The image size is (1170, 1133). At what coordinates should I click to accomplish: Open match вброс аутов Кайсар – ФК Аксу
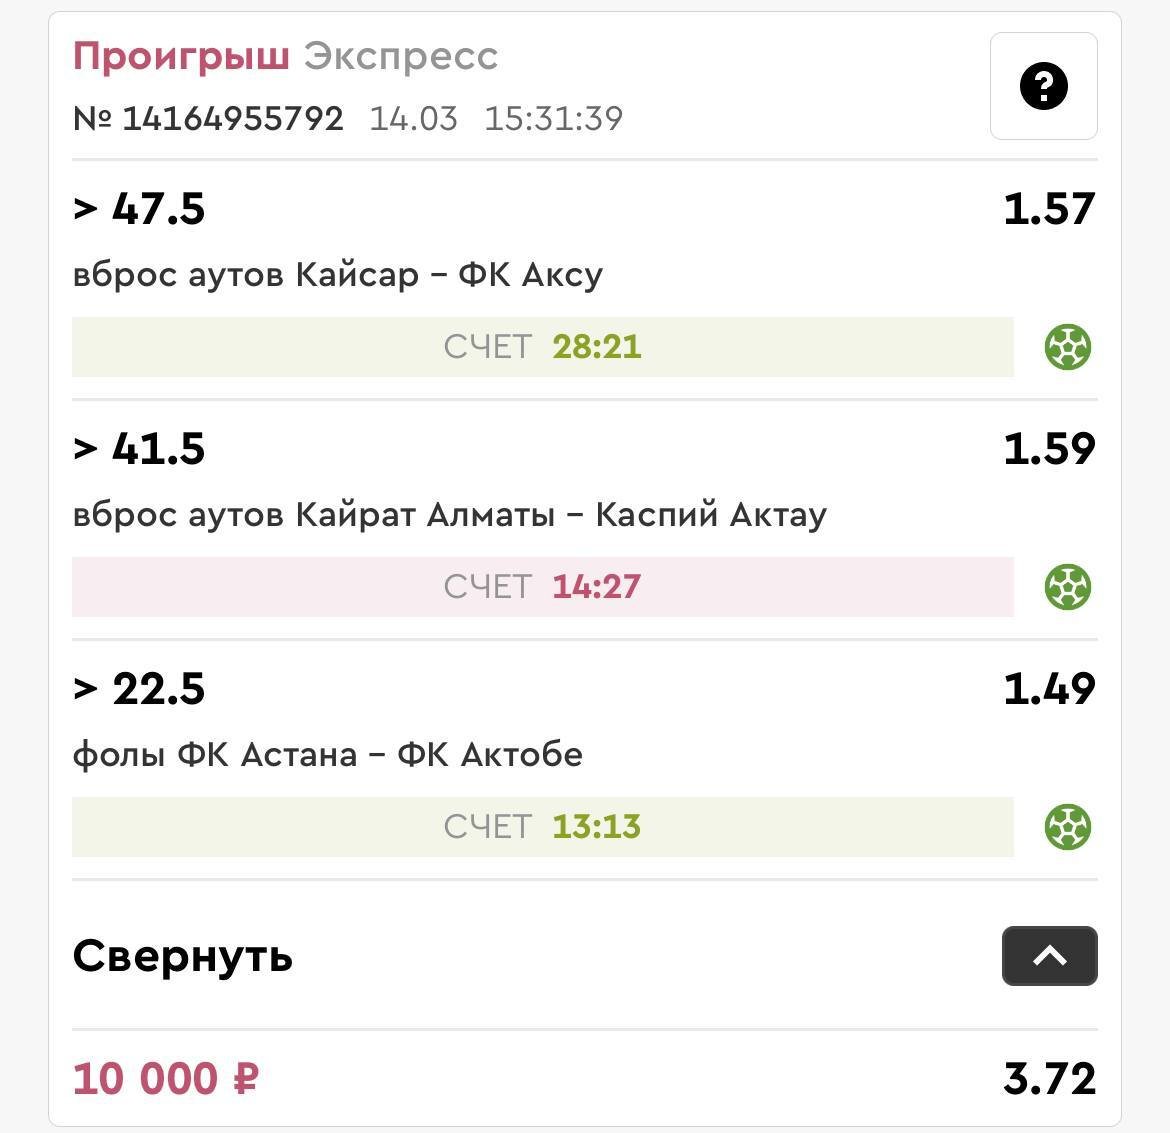(x=338, y=274)
